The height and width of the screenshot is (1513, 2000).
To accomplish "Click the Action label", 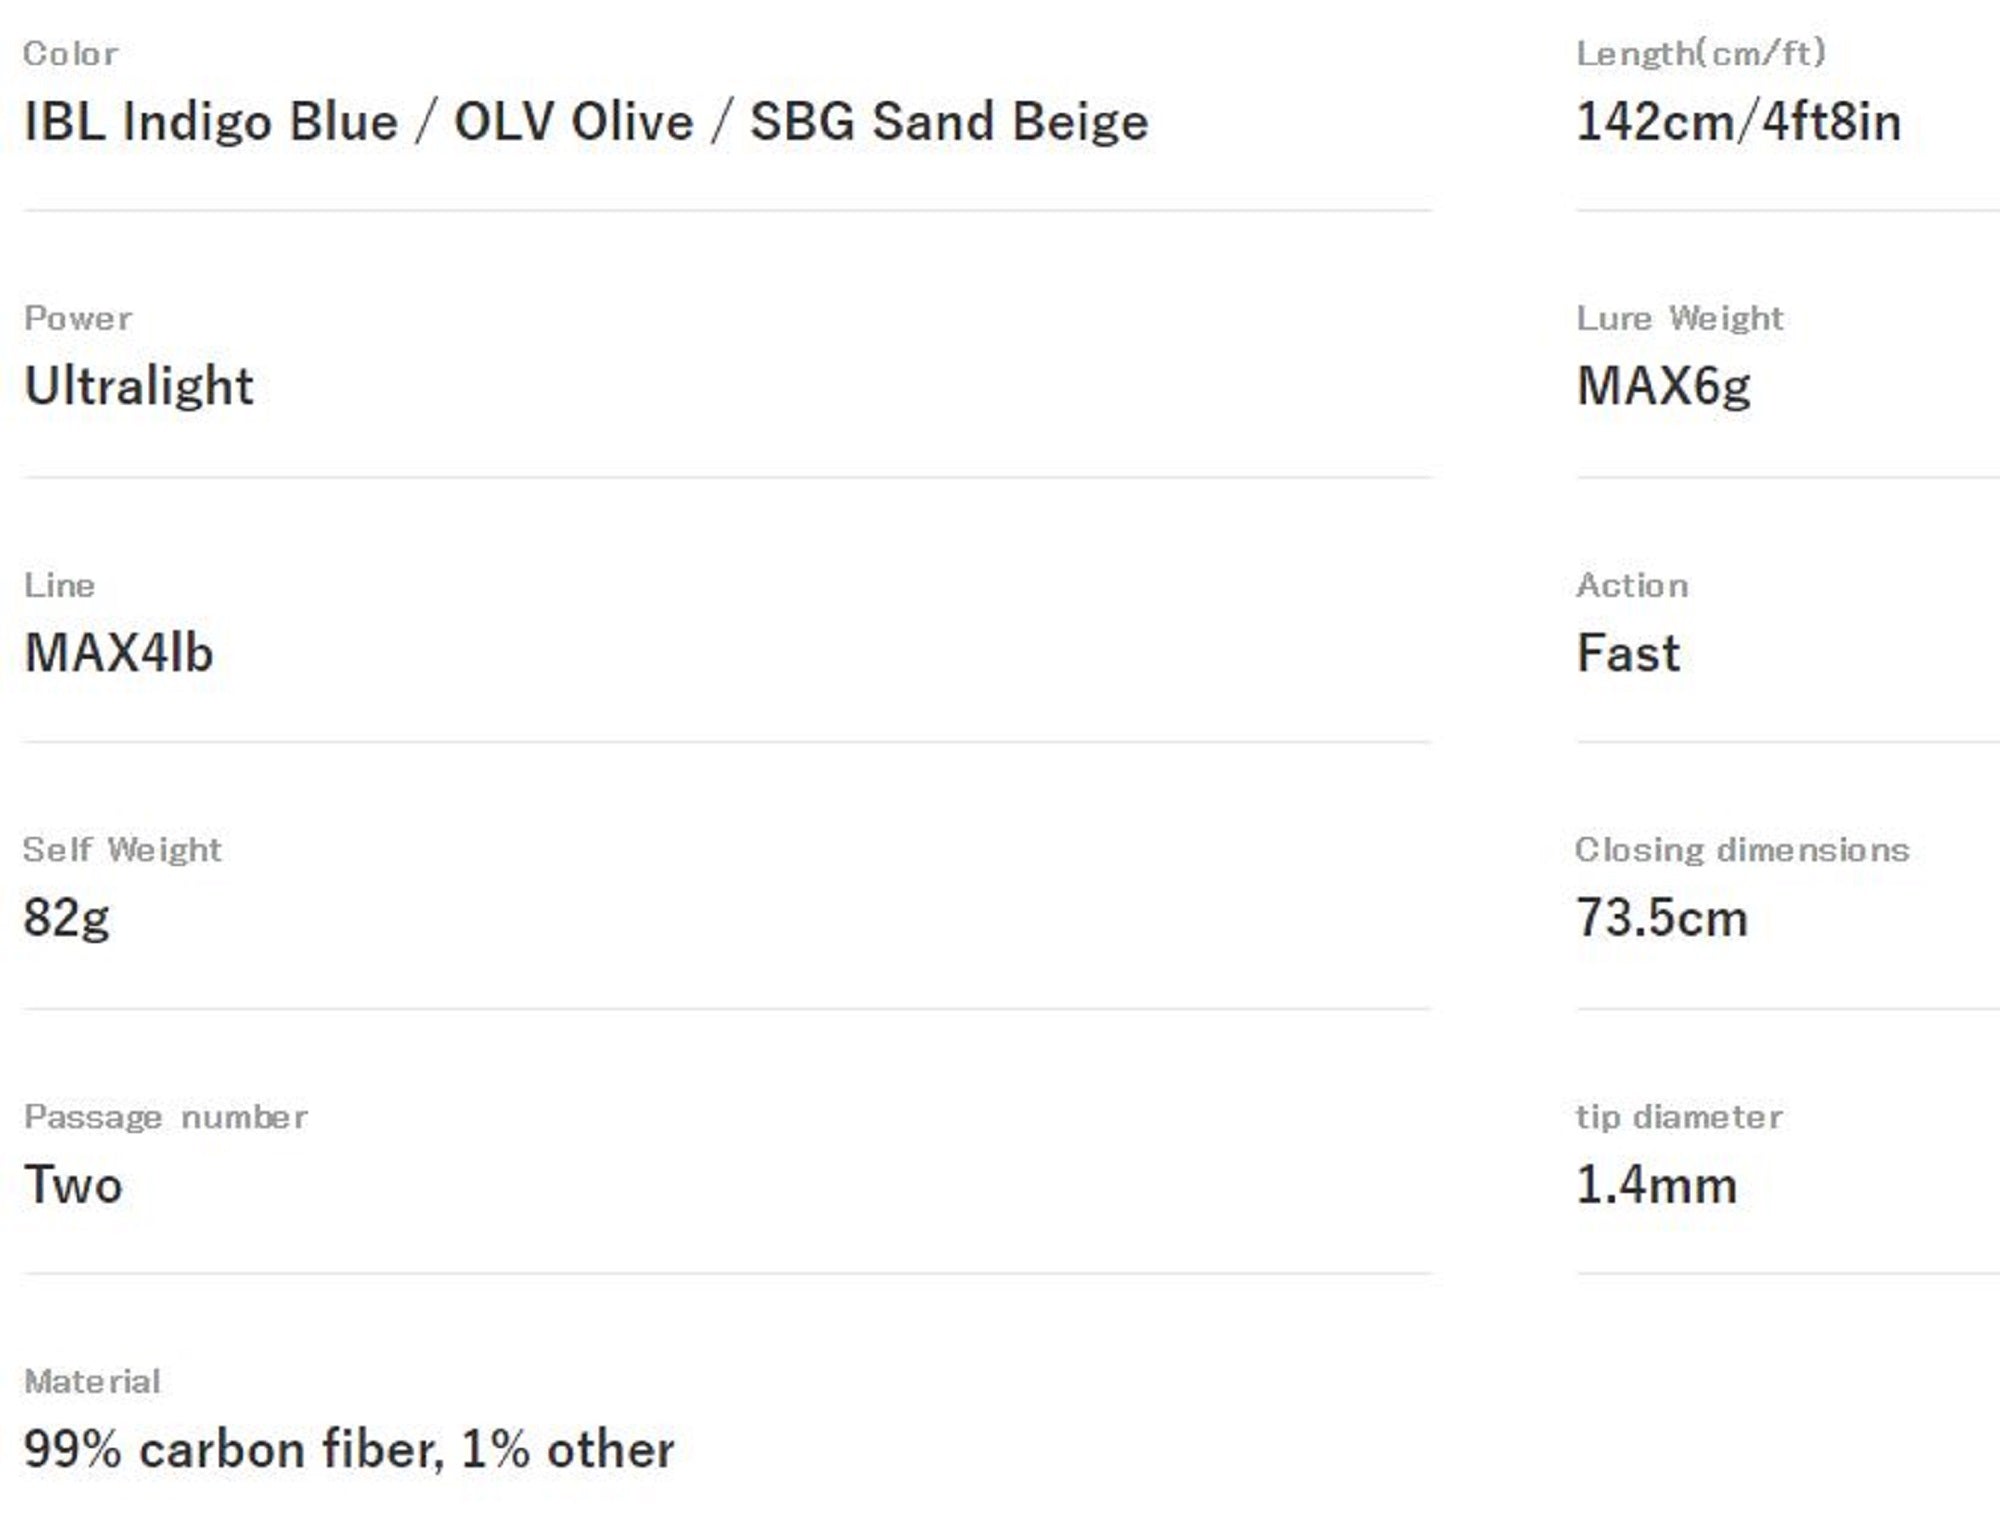I will tap(1631, 585).
